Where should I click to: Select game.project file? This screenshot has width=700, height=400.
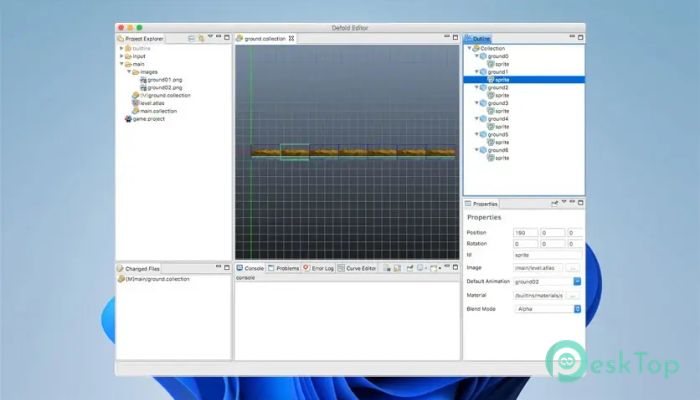(149, 119)
